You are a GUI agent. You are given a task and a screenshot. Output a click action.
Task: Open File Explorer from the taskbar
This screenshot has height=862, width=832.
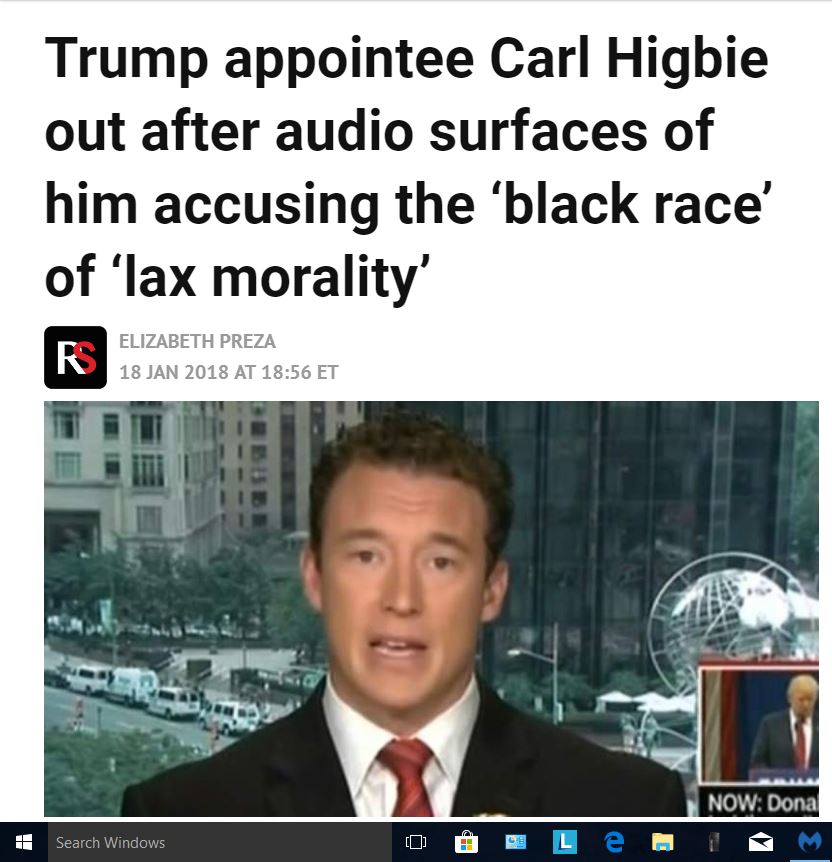(663, 842)
